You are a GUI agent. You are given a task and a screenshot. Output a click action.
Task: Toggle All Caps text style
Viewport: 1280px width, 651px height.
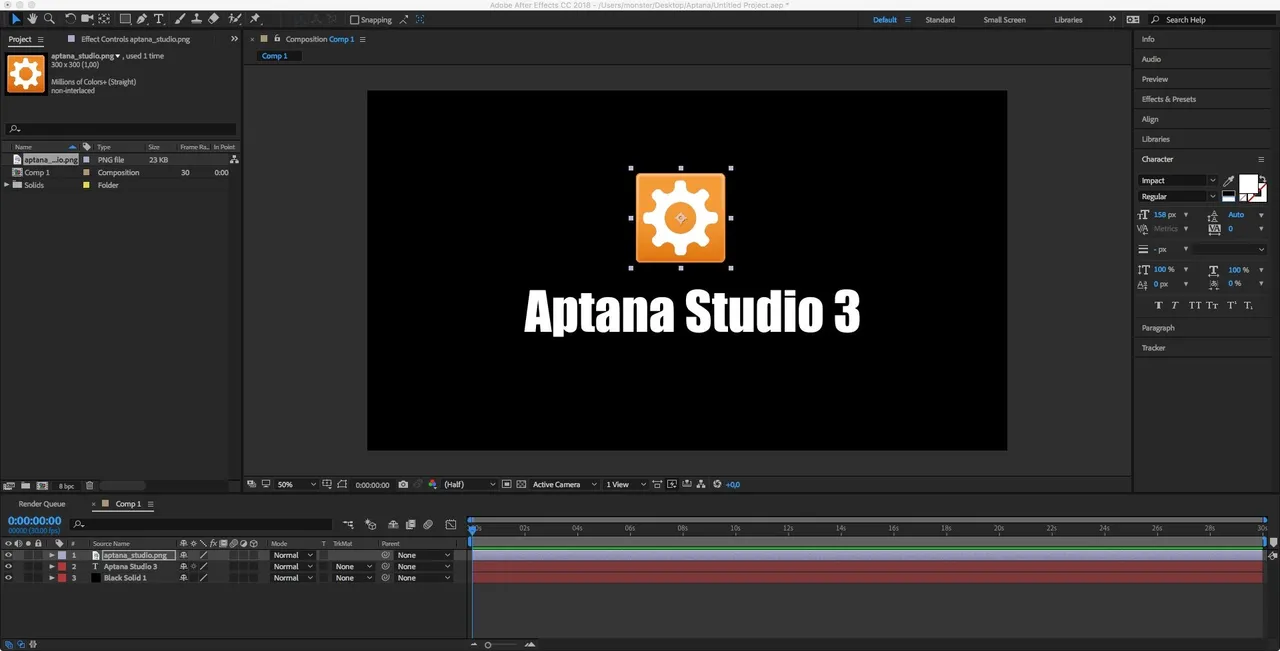coord(1194,305)
